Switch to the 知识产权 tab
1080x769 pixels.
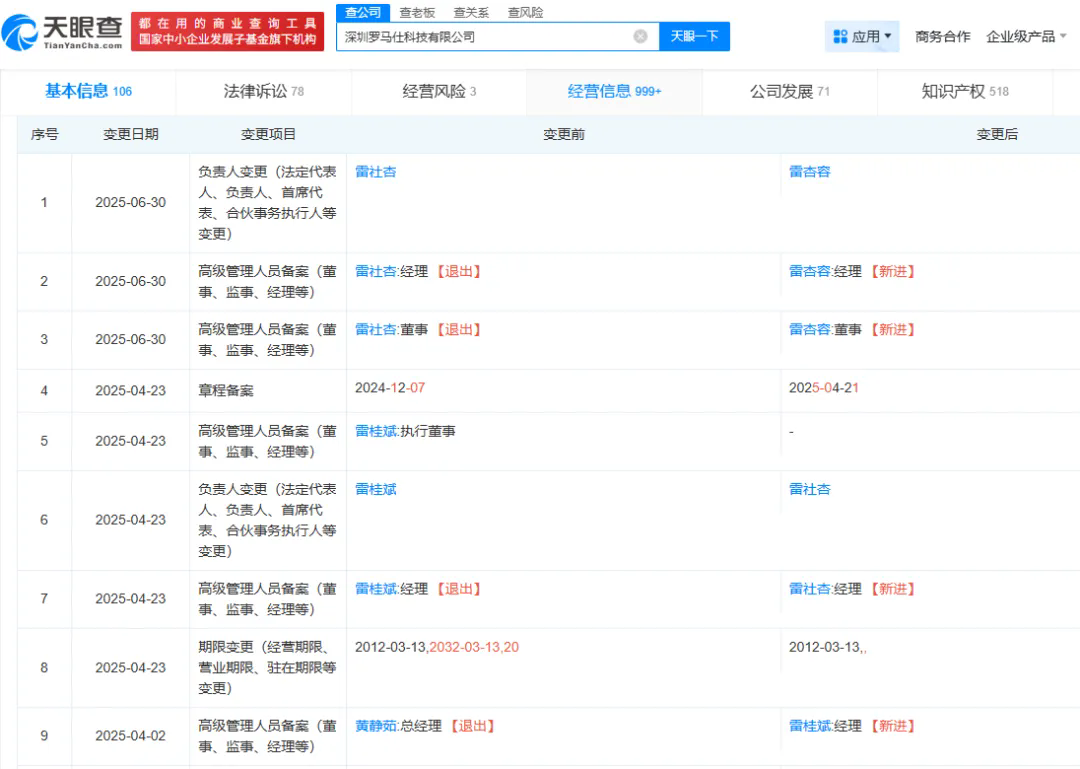(960, 91)
